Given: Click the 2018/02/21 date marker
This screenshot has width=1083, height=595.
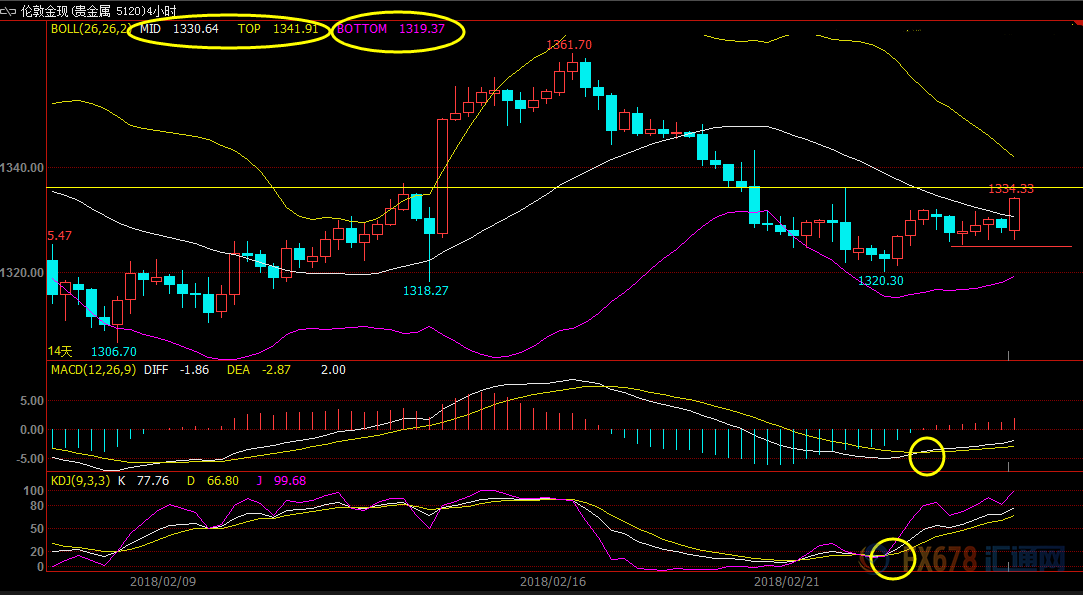Looking at the screenshot, I should point(787,582).
